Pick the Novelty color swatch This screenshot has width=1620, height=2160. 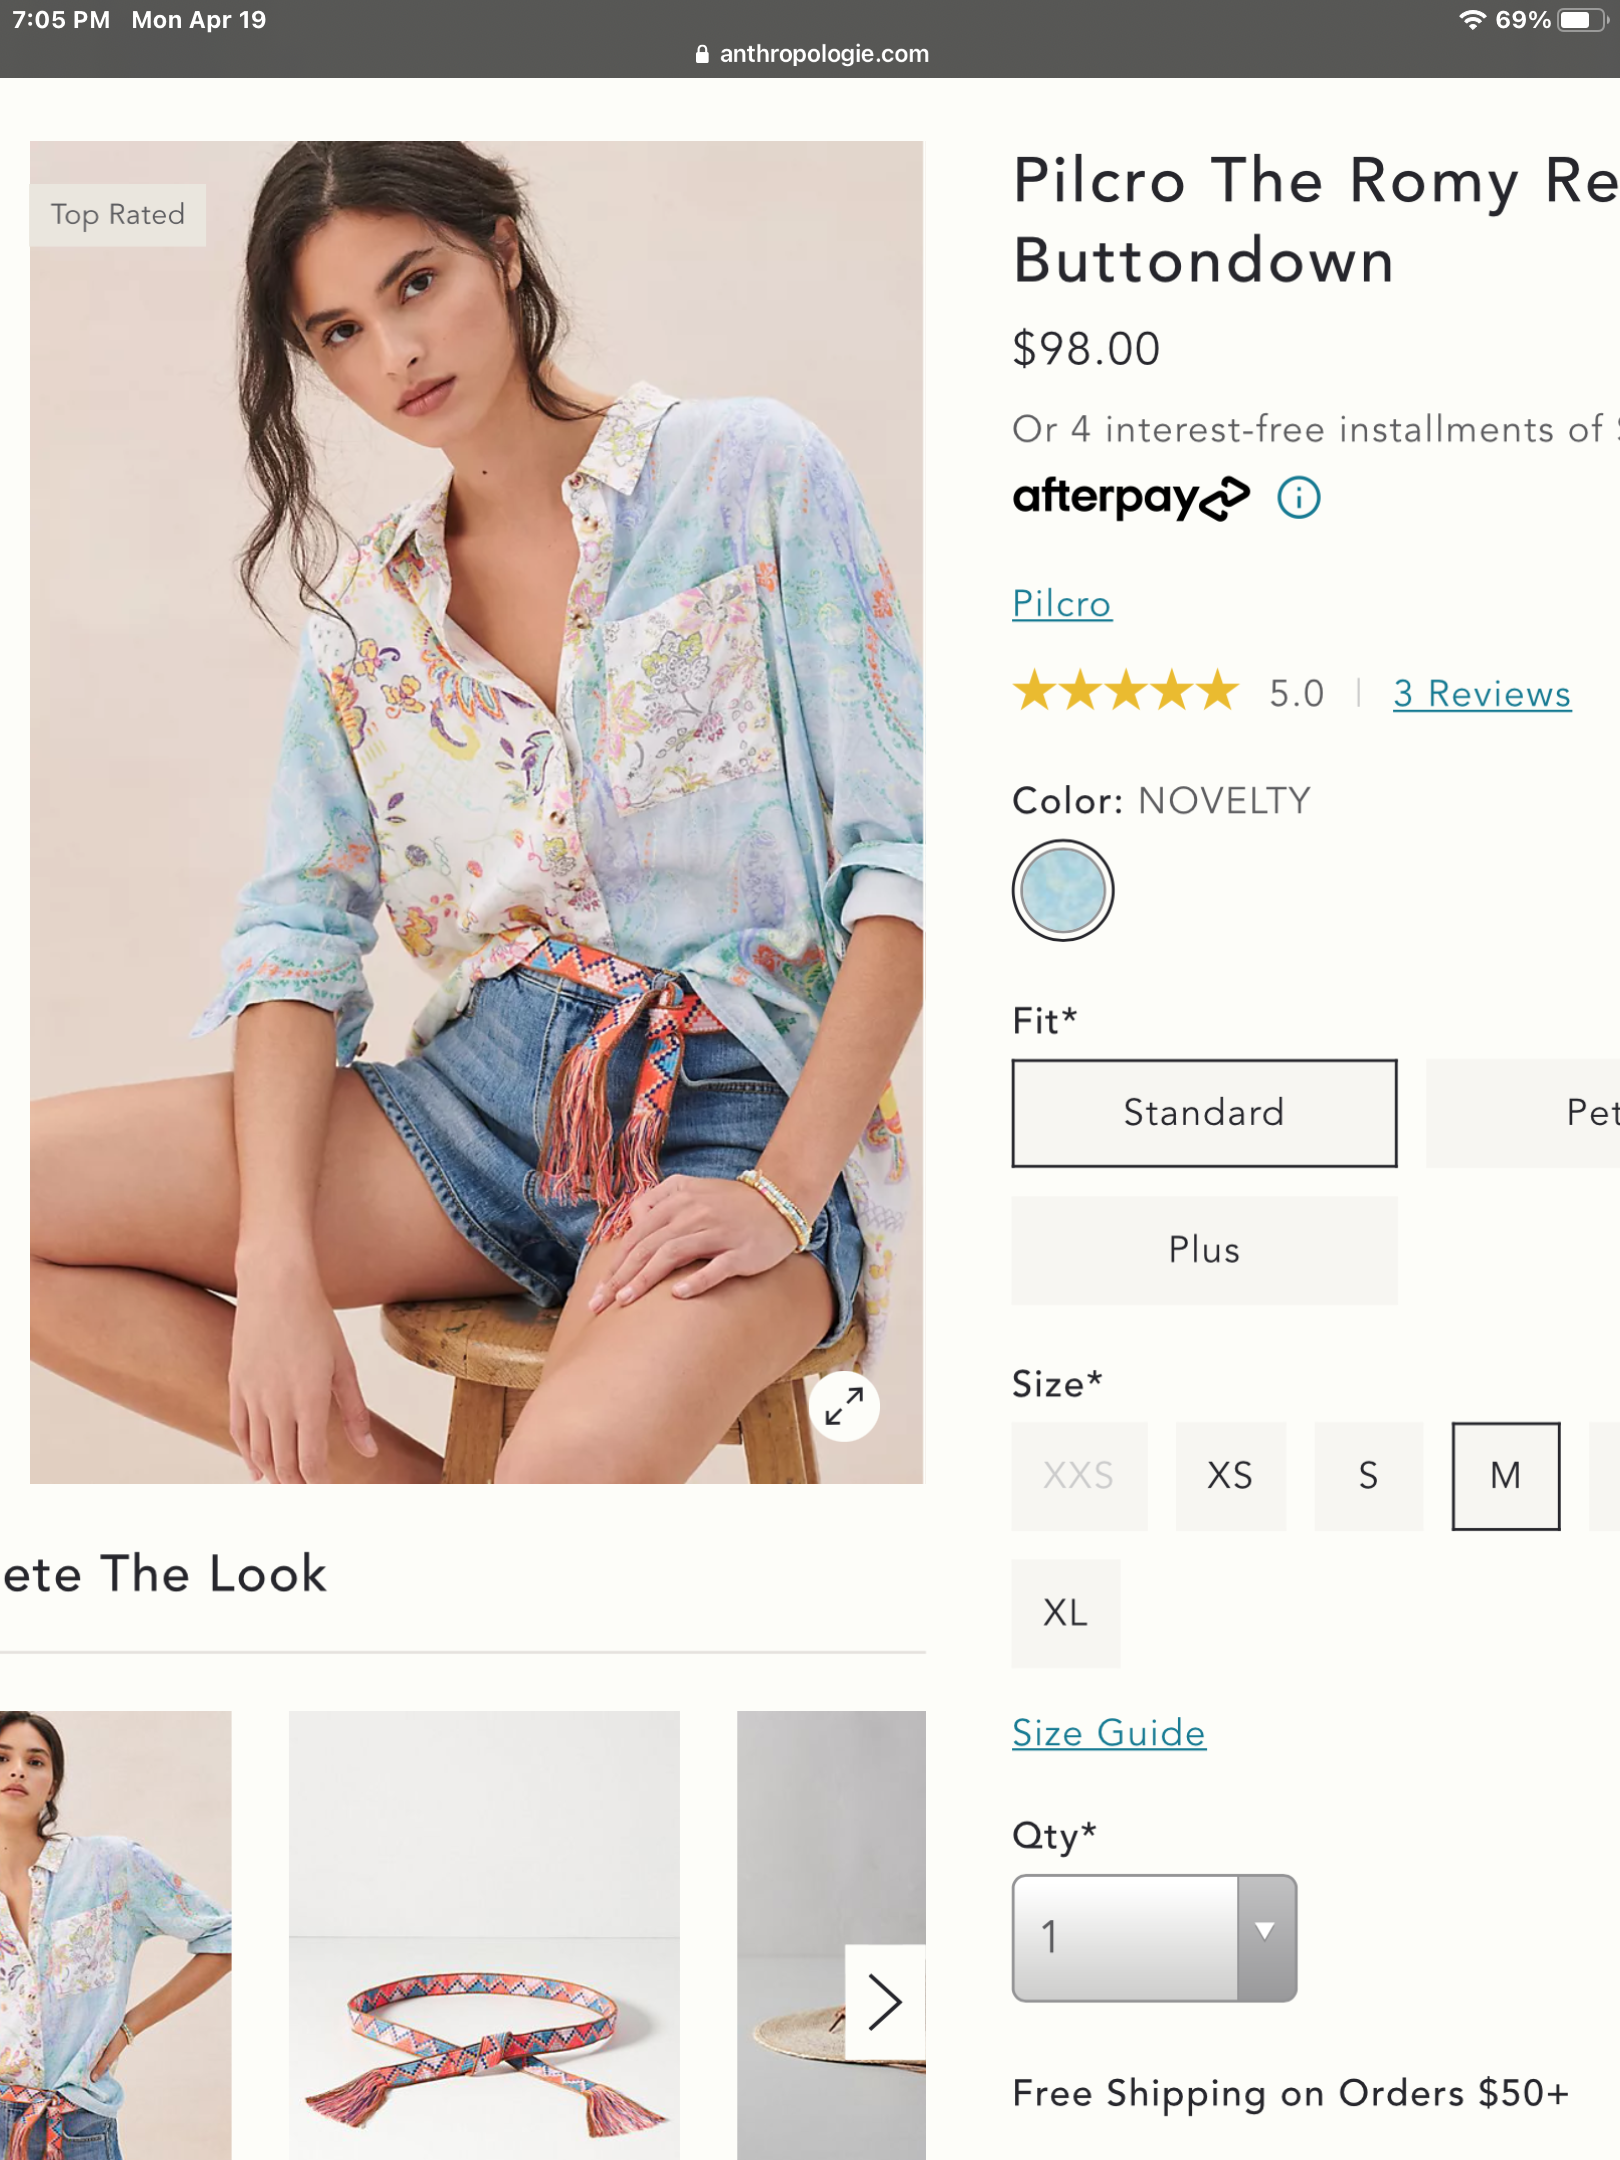[1062, 890]
